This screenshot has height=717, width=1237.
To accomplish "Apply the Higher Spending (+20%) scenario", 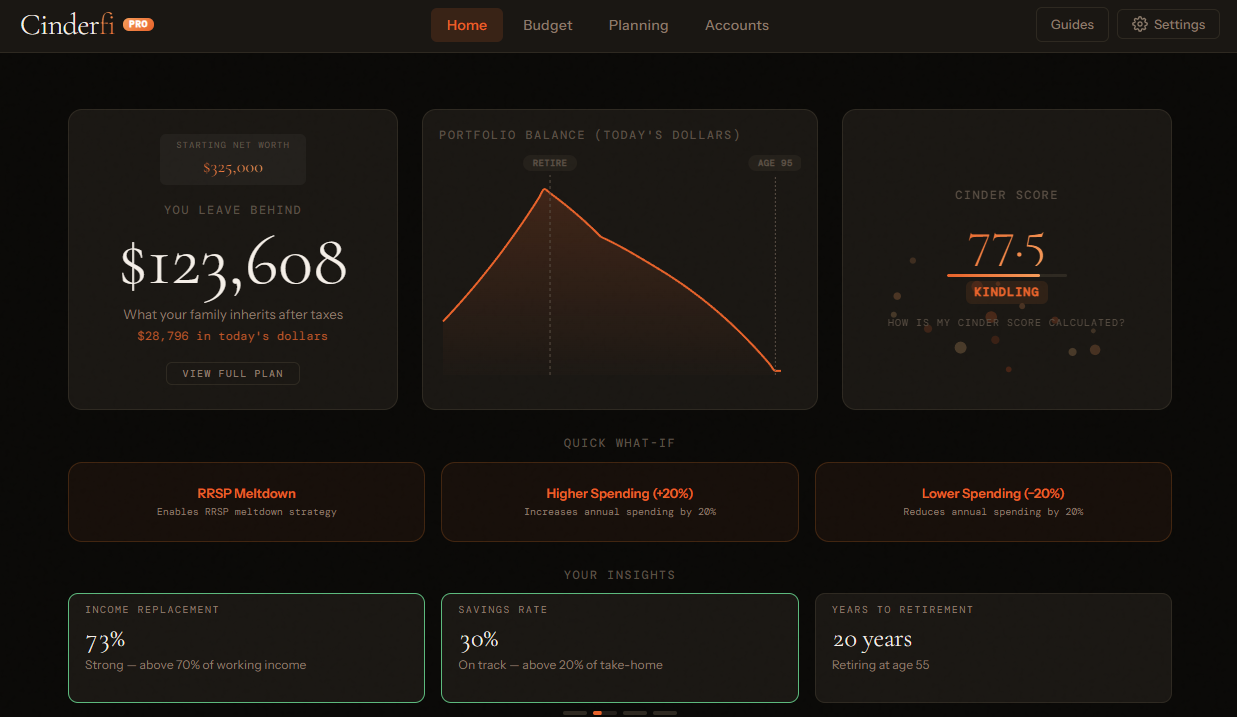I will (620, 502).
